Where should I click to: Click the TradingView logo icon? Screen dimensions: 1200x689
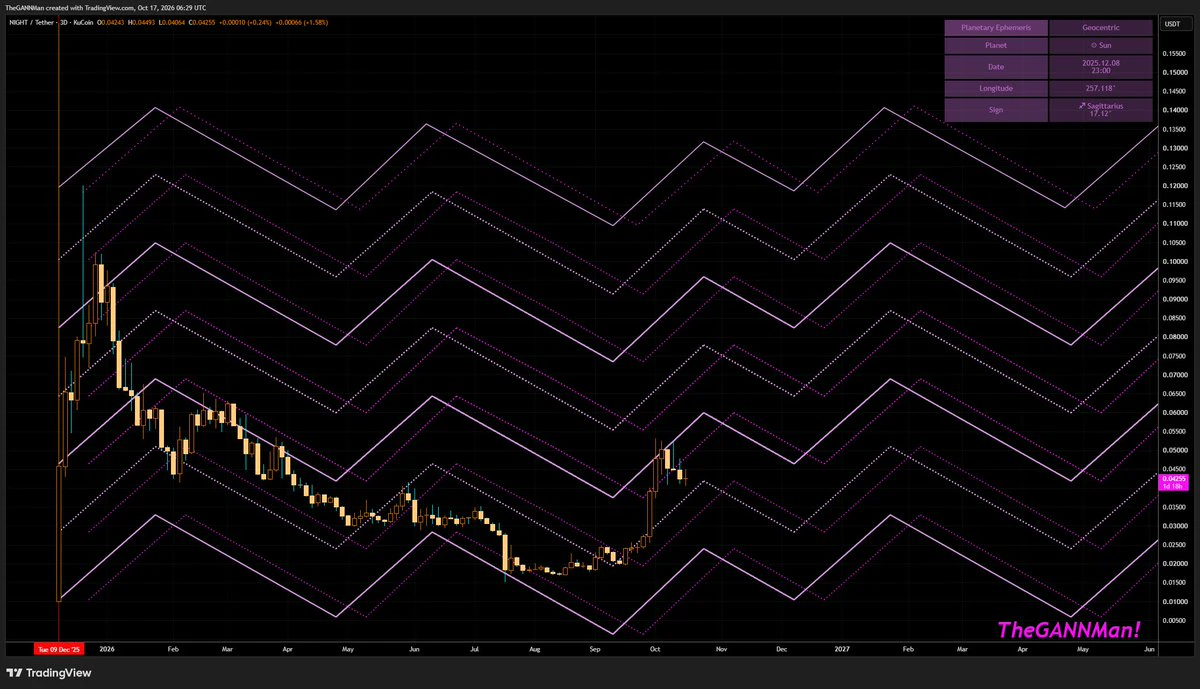click(14, 673)
